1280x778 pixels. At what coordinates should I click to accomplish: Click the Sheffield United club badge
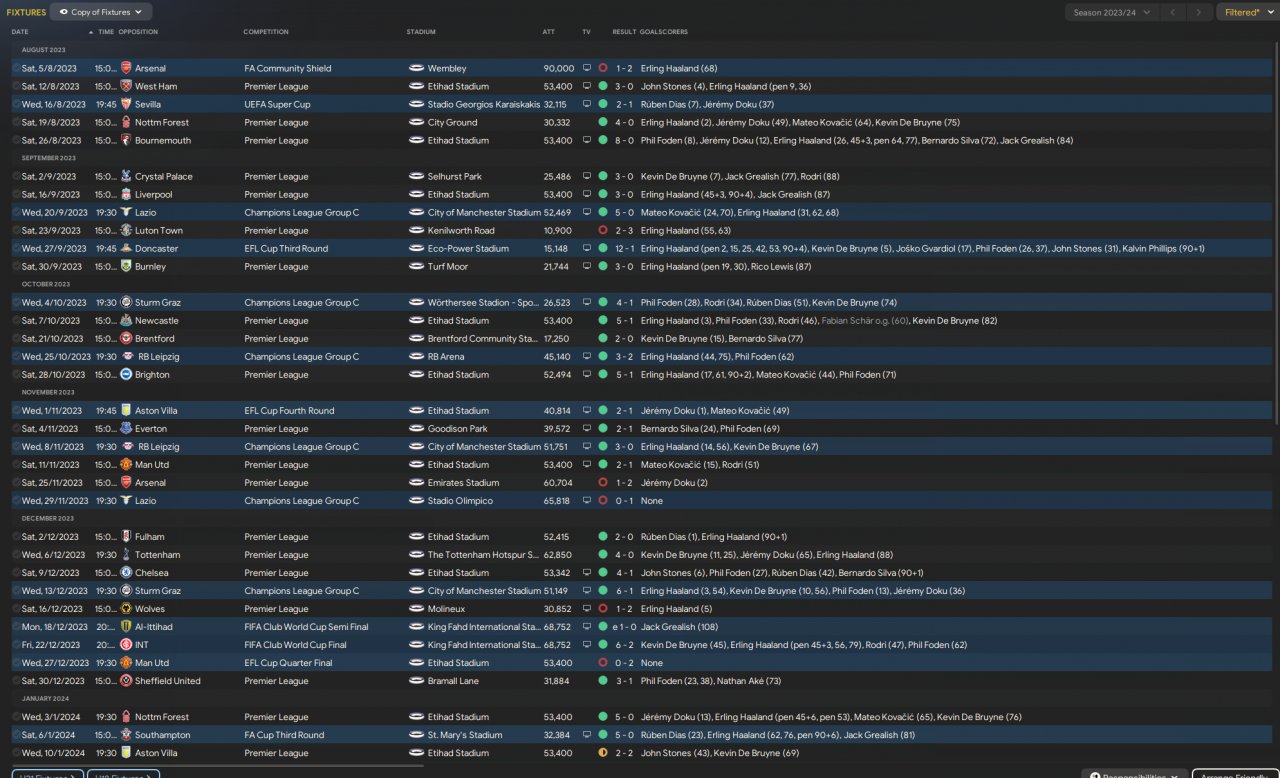coord(126,680)
